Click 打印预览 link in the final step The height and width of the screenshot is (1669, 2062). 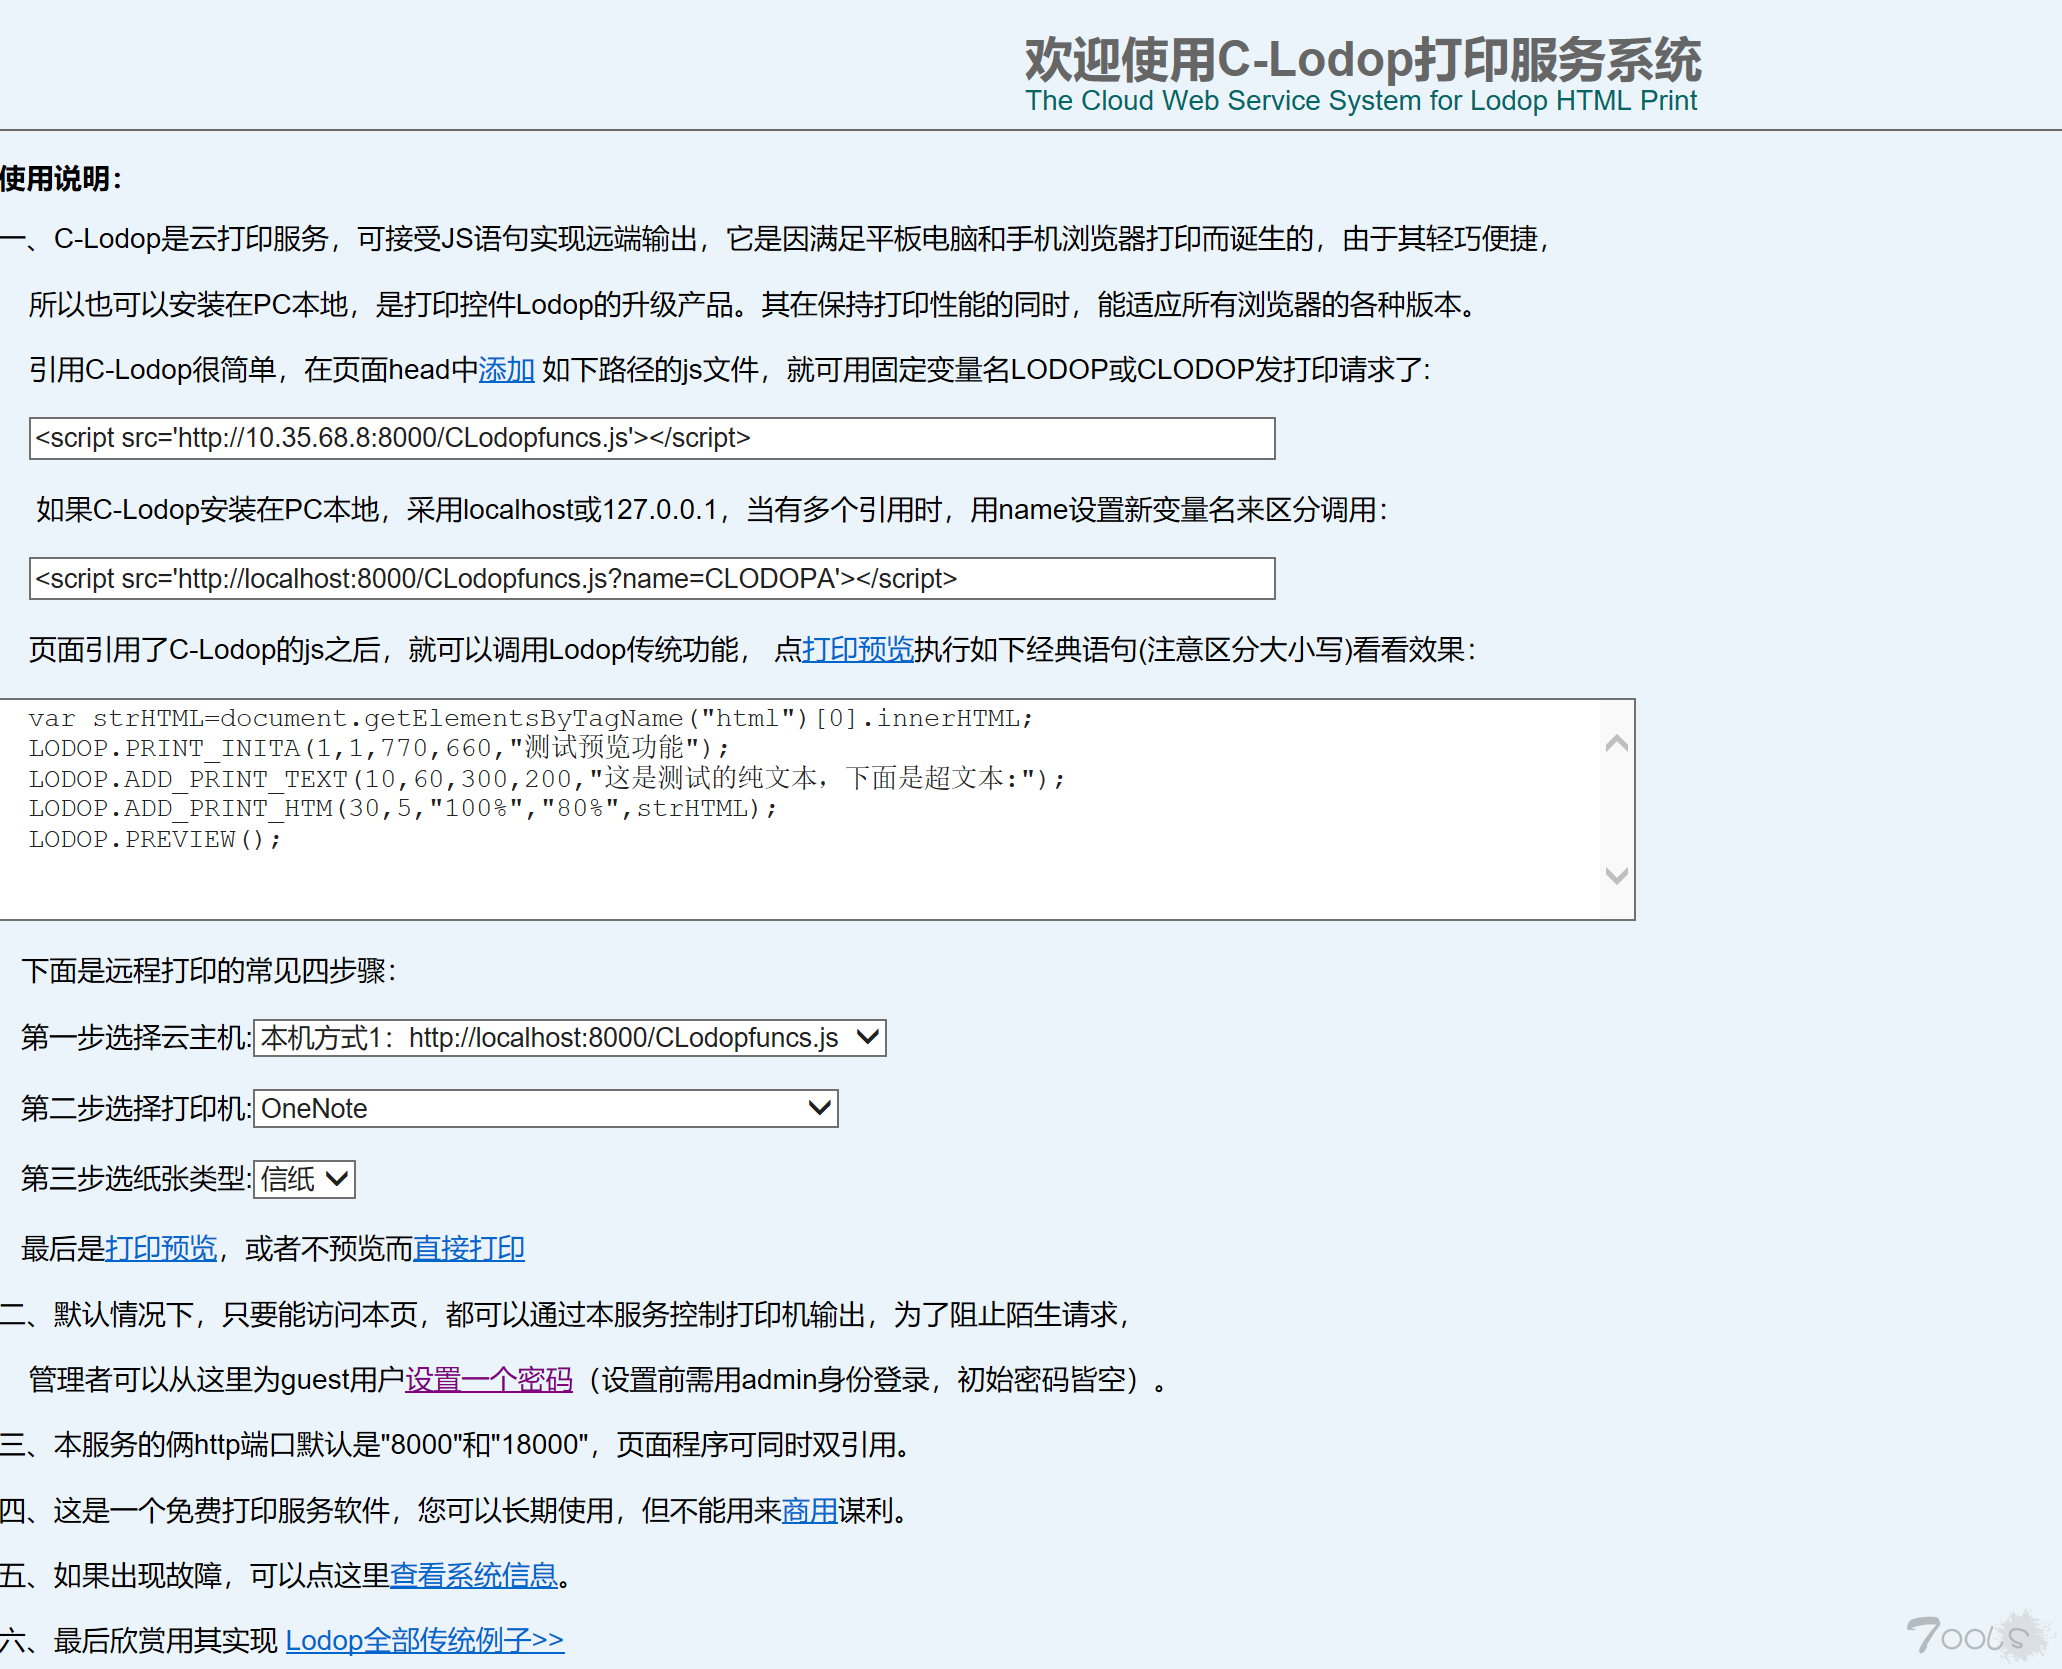point(161,1249)
